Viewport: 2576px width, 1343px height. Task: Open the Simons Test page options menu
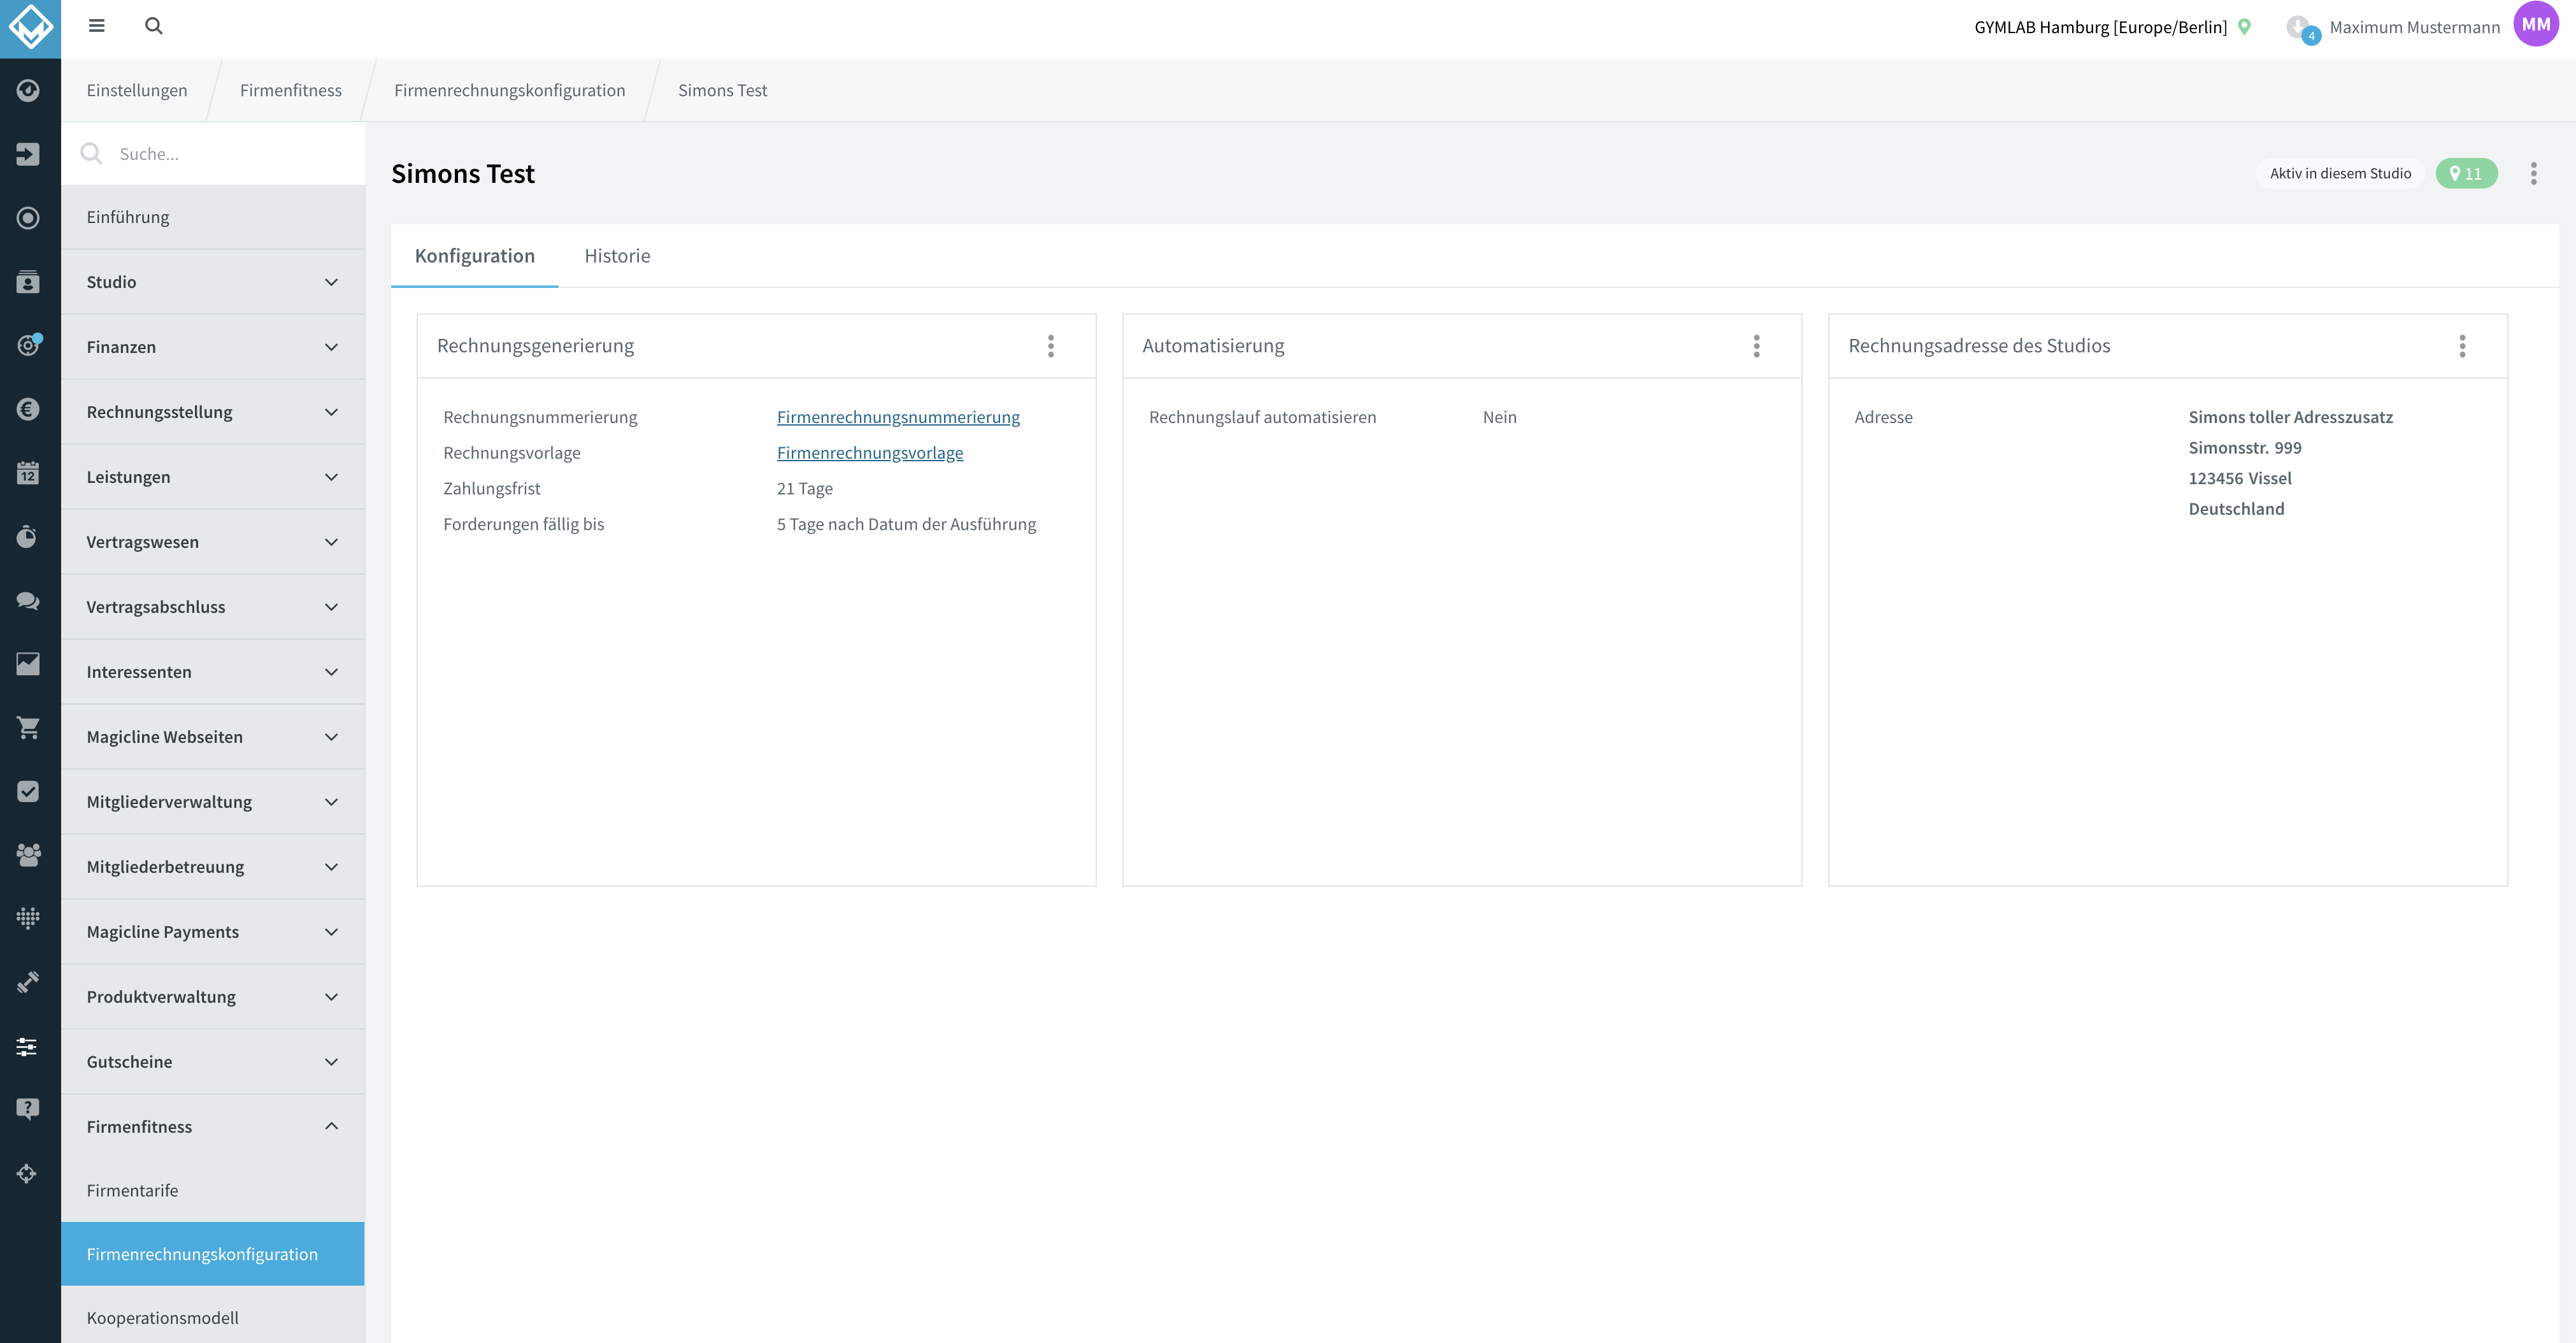tap(2534, 174)
